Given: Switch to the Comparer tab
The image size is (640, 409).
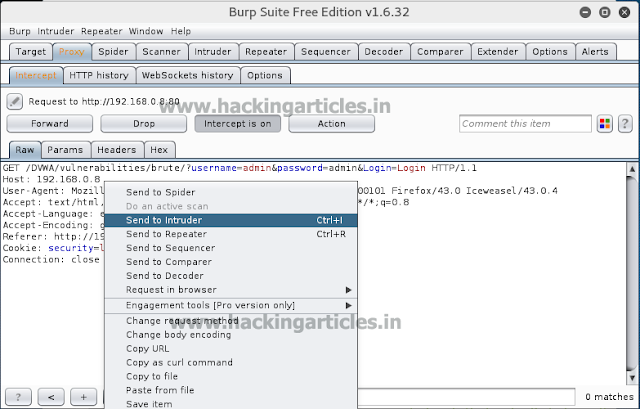Looking at the screenshot, I should (x=440, y=52).
